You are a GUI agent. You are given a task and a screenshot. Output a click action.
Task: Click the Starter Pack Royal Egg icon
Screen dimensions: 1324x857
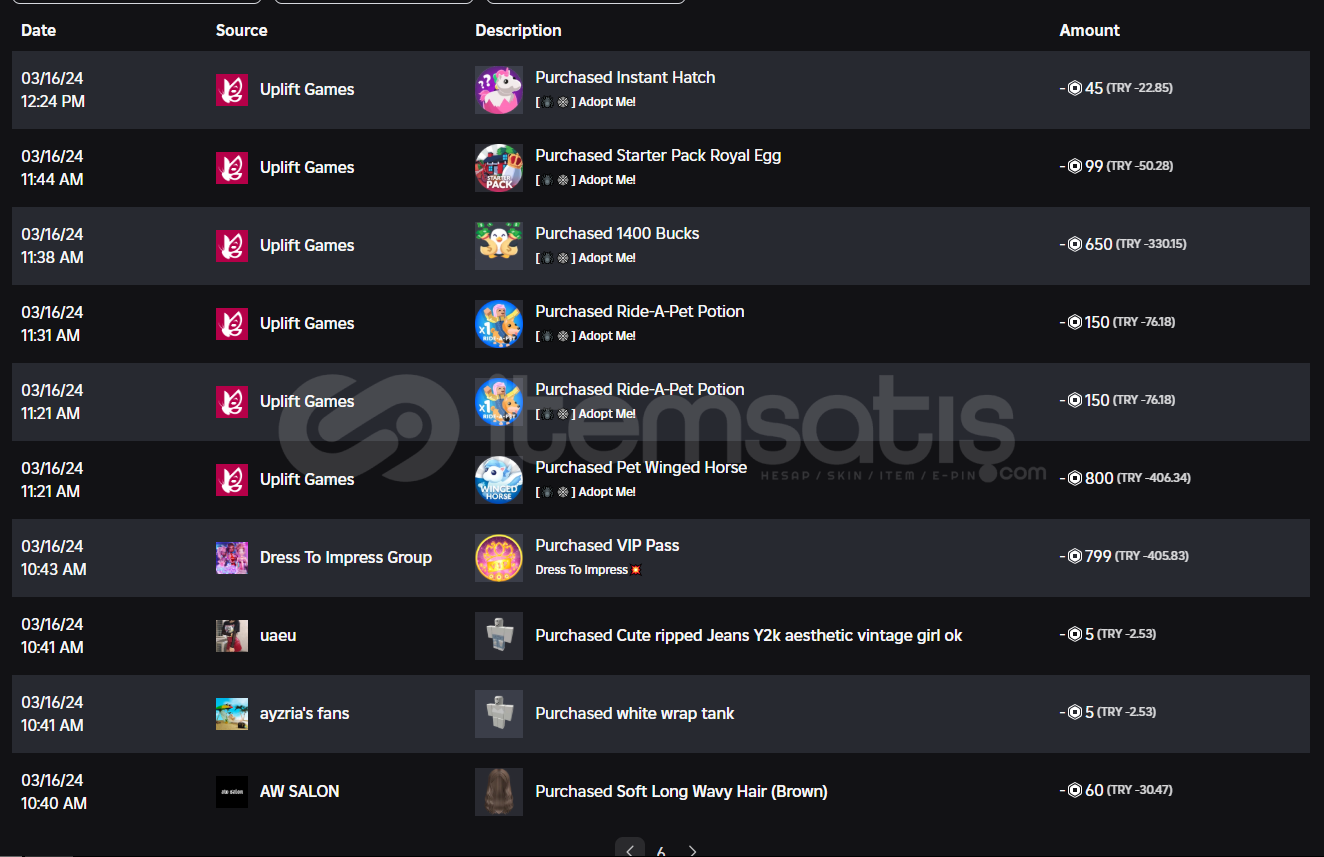coord(499,168)
